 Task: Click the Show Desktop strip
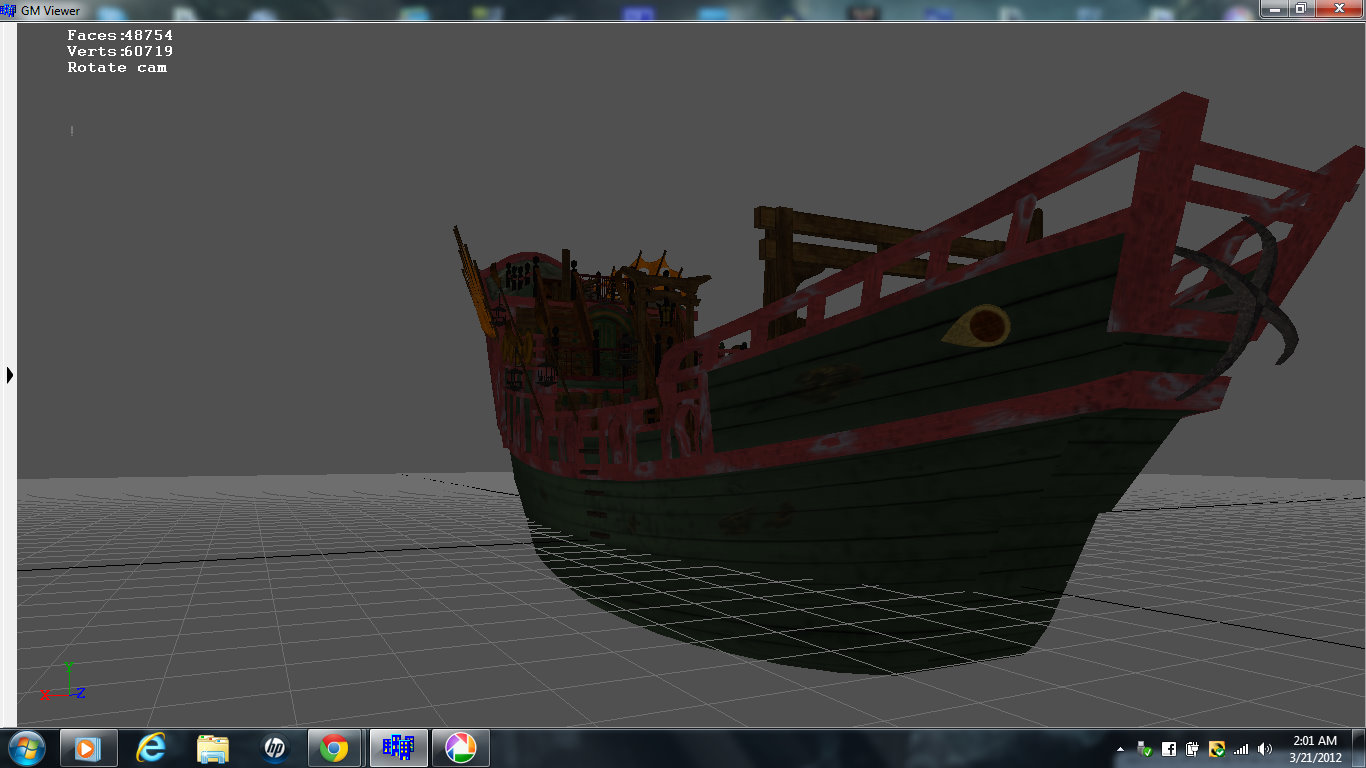(x=1359, y=748)
